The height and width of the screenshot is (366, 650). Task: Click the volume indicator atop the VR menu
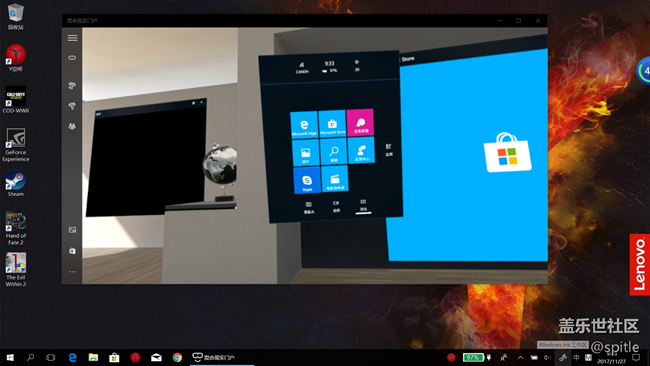(357, 65)
